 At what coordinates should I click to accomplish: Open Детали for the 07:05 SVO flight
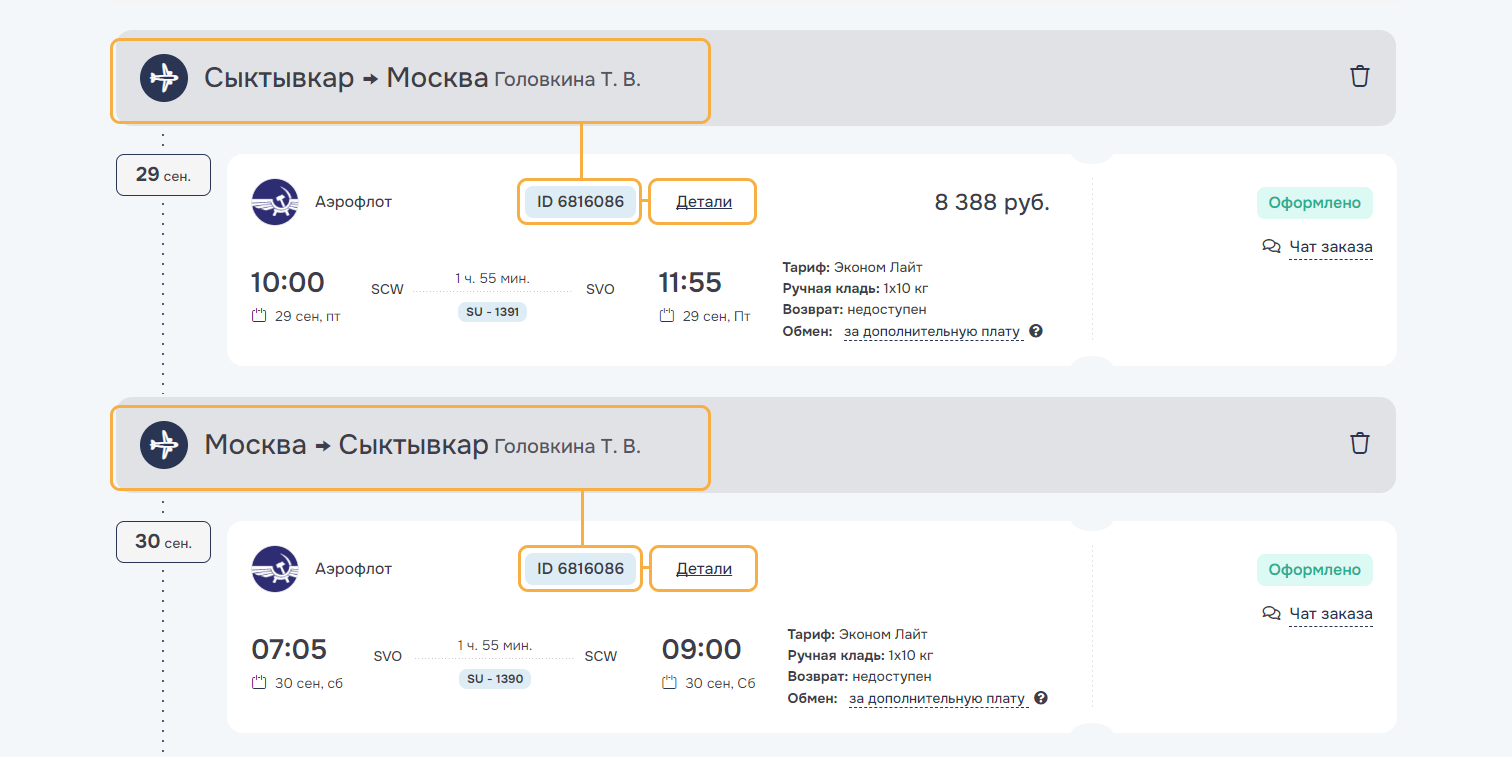tap(704, 569)
